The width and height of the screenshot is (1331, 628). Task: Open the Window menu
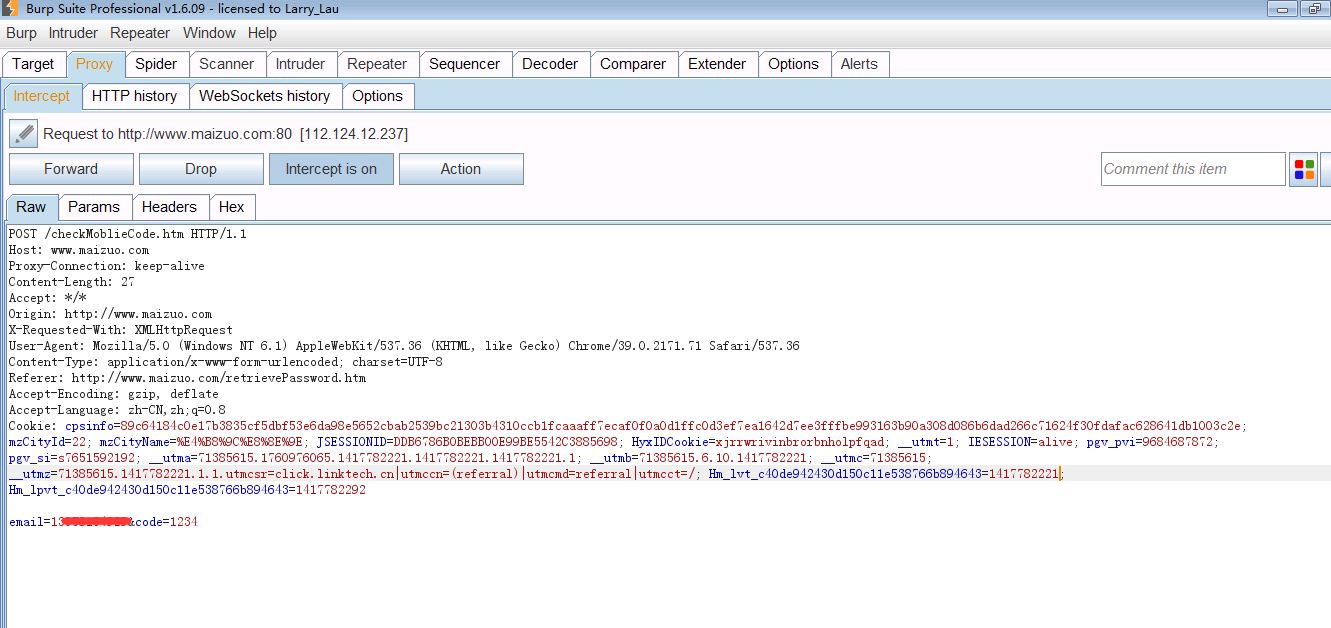point(209,33)
